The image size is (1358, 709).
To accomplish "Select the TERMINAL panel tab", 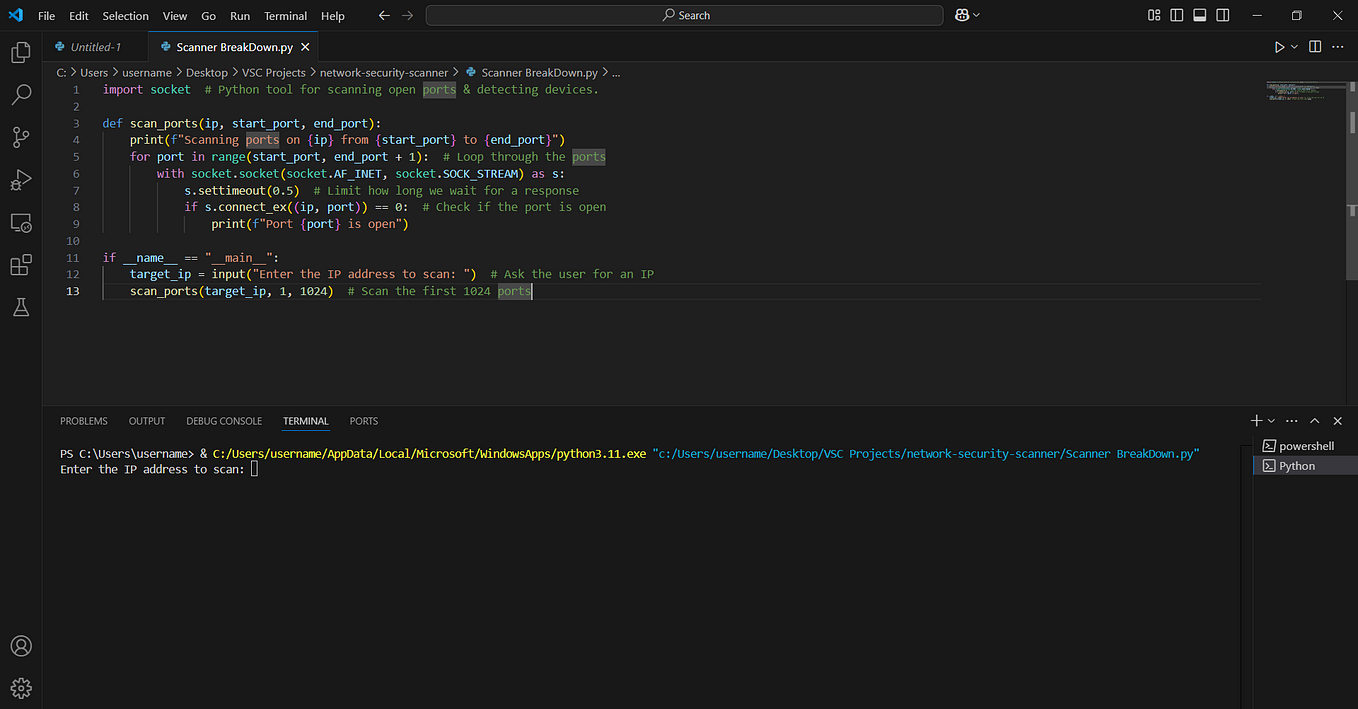I will coord(306,421).
